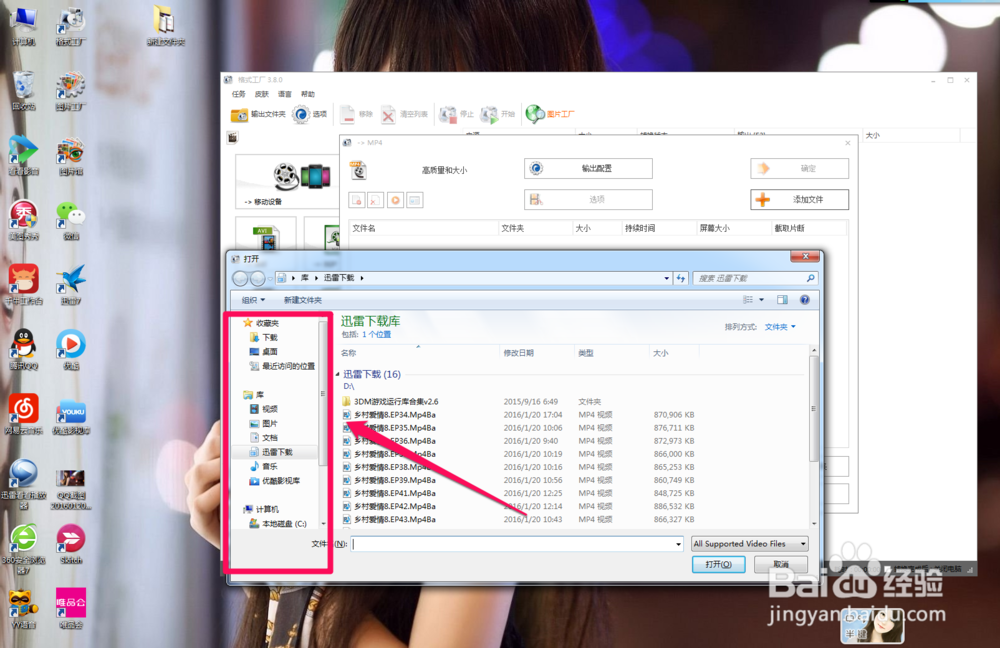Click the forward navigation arrow in Open dialog
This screenshot has height=648, width=1000.
pos(258,278)
